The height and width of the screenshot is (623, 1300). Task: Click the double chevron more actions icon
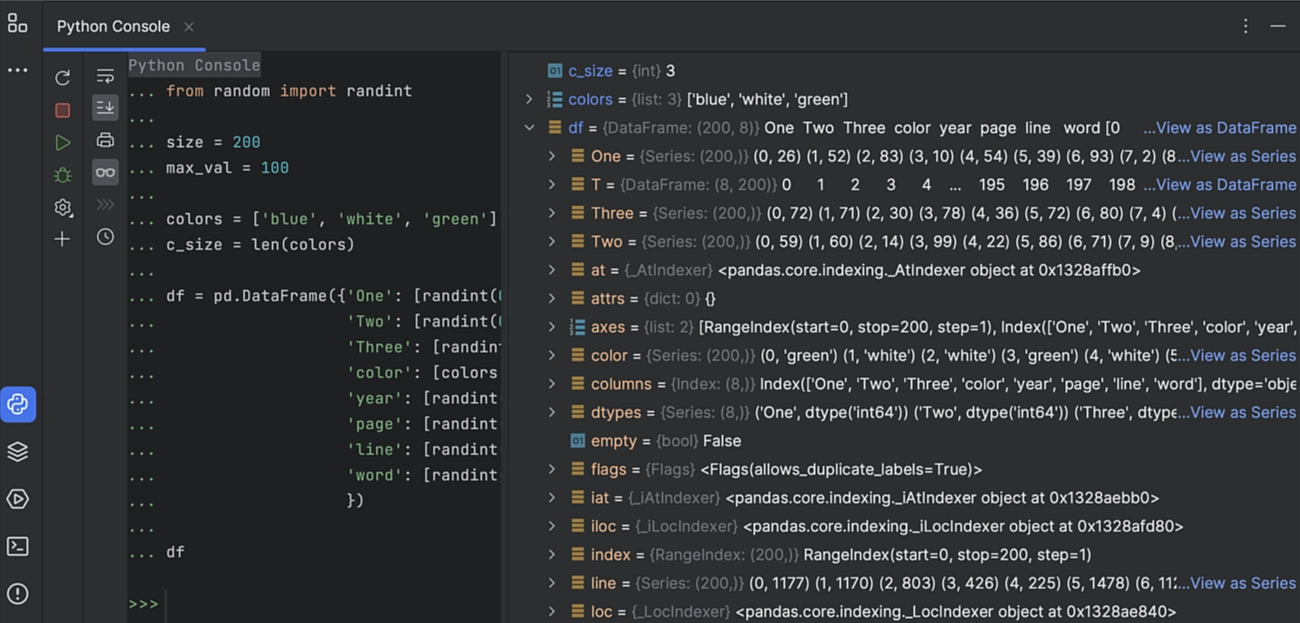[105, 204]
